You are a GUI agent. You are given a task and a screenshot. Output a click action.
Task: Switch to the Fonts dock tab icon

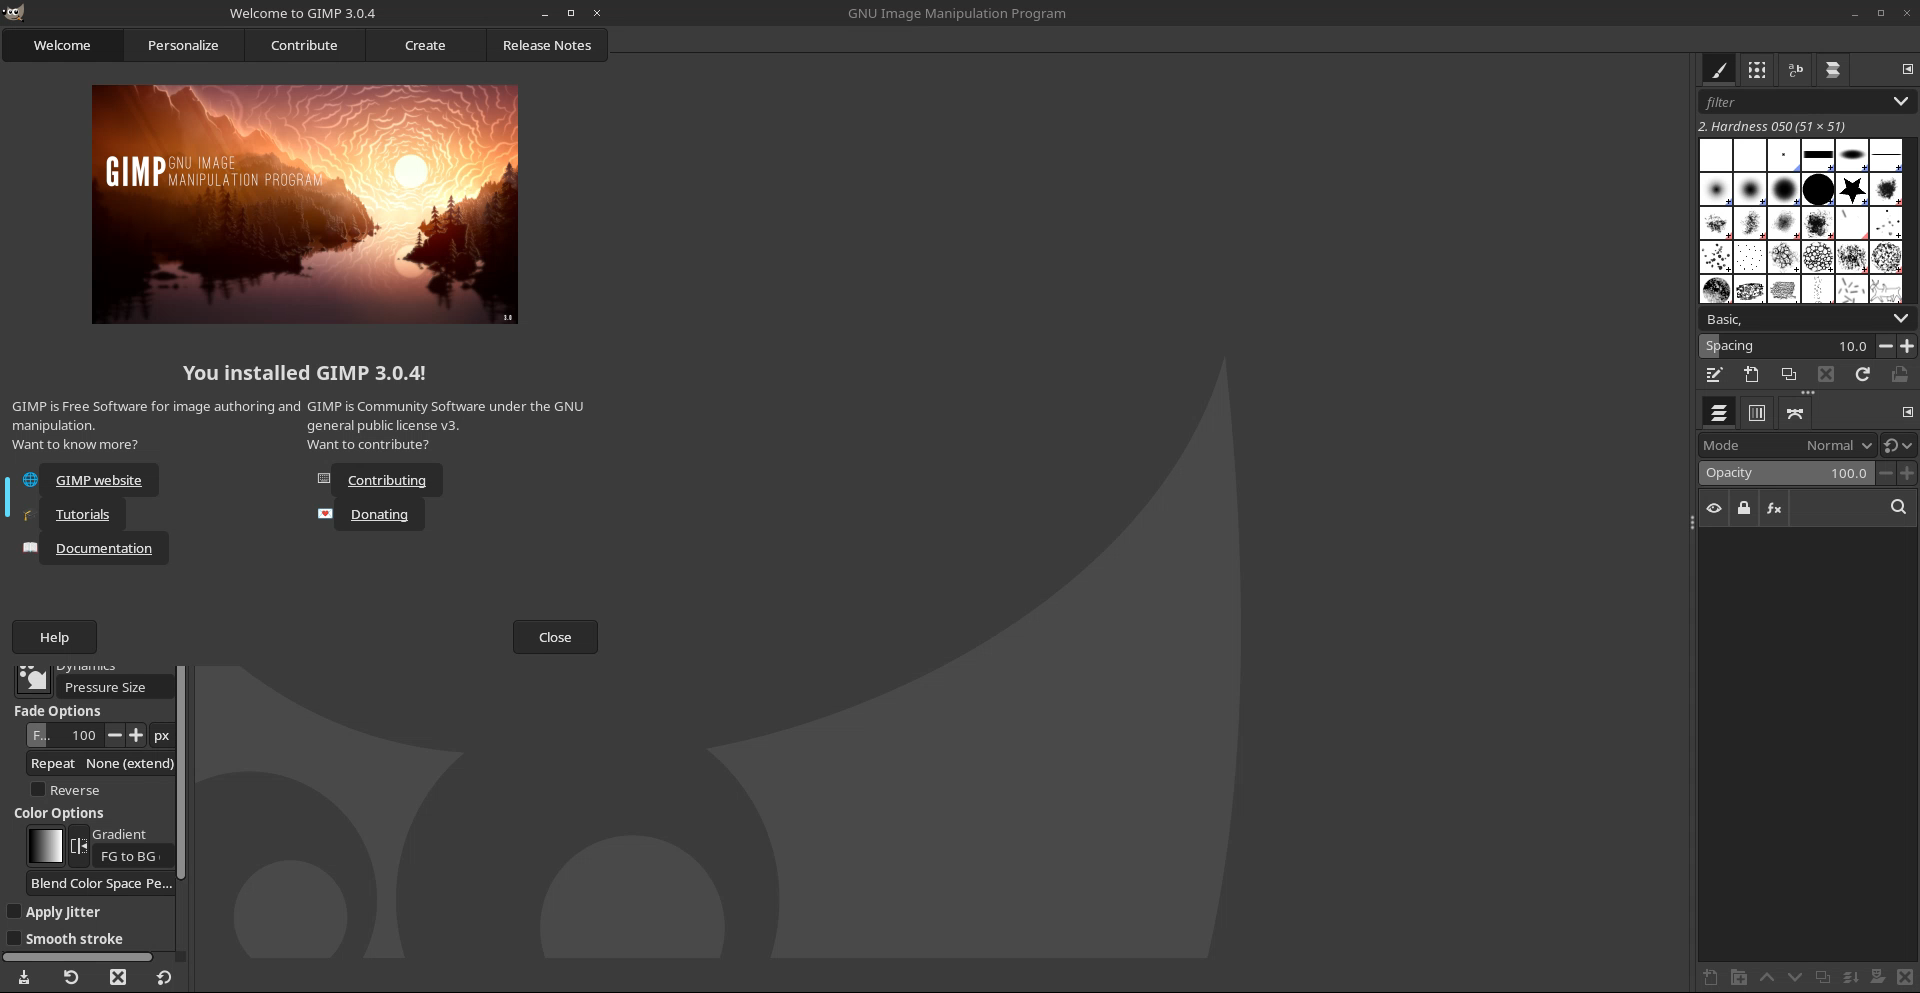pyautogui.click(x=1795, y=70)
